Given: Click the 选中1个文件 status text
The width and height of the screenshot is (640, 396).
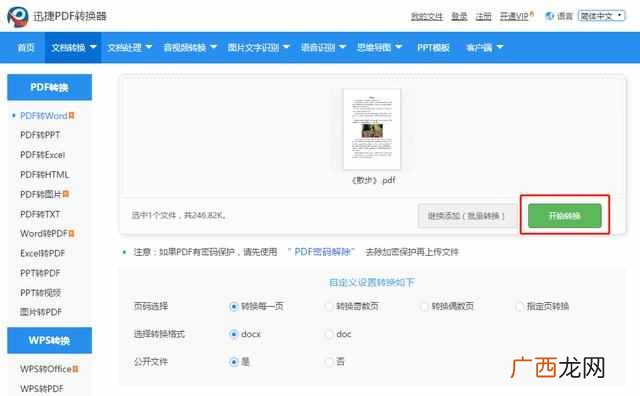Looking at the screenshot, I should 178,215.
